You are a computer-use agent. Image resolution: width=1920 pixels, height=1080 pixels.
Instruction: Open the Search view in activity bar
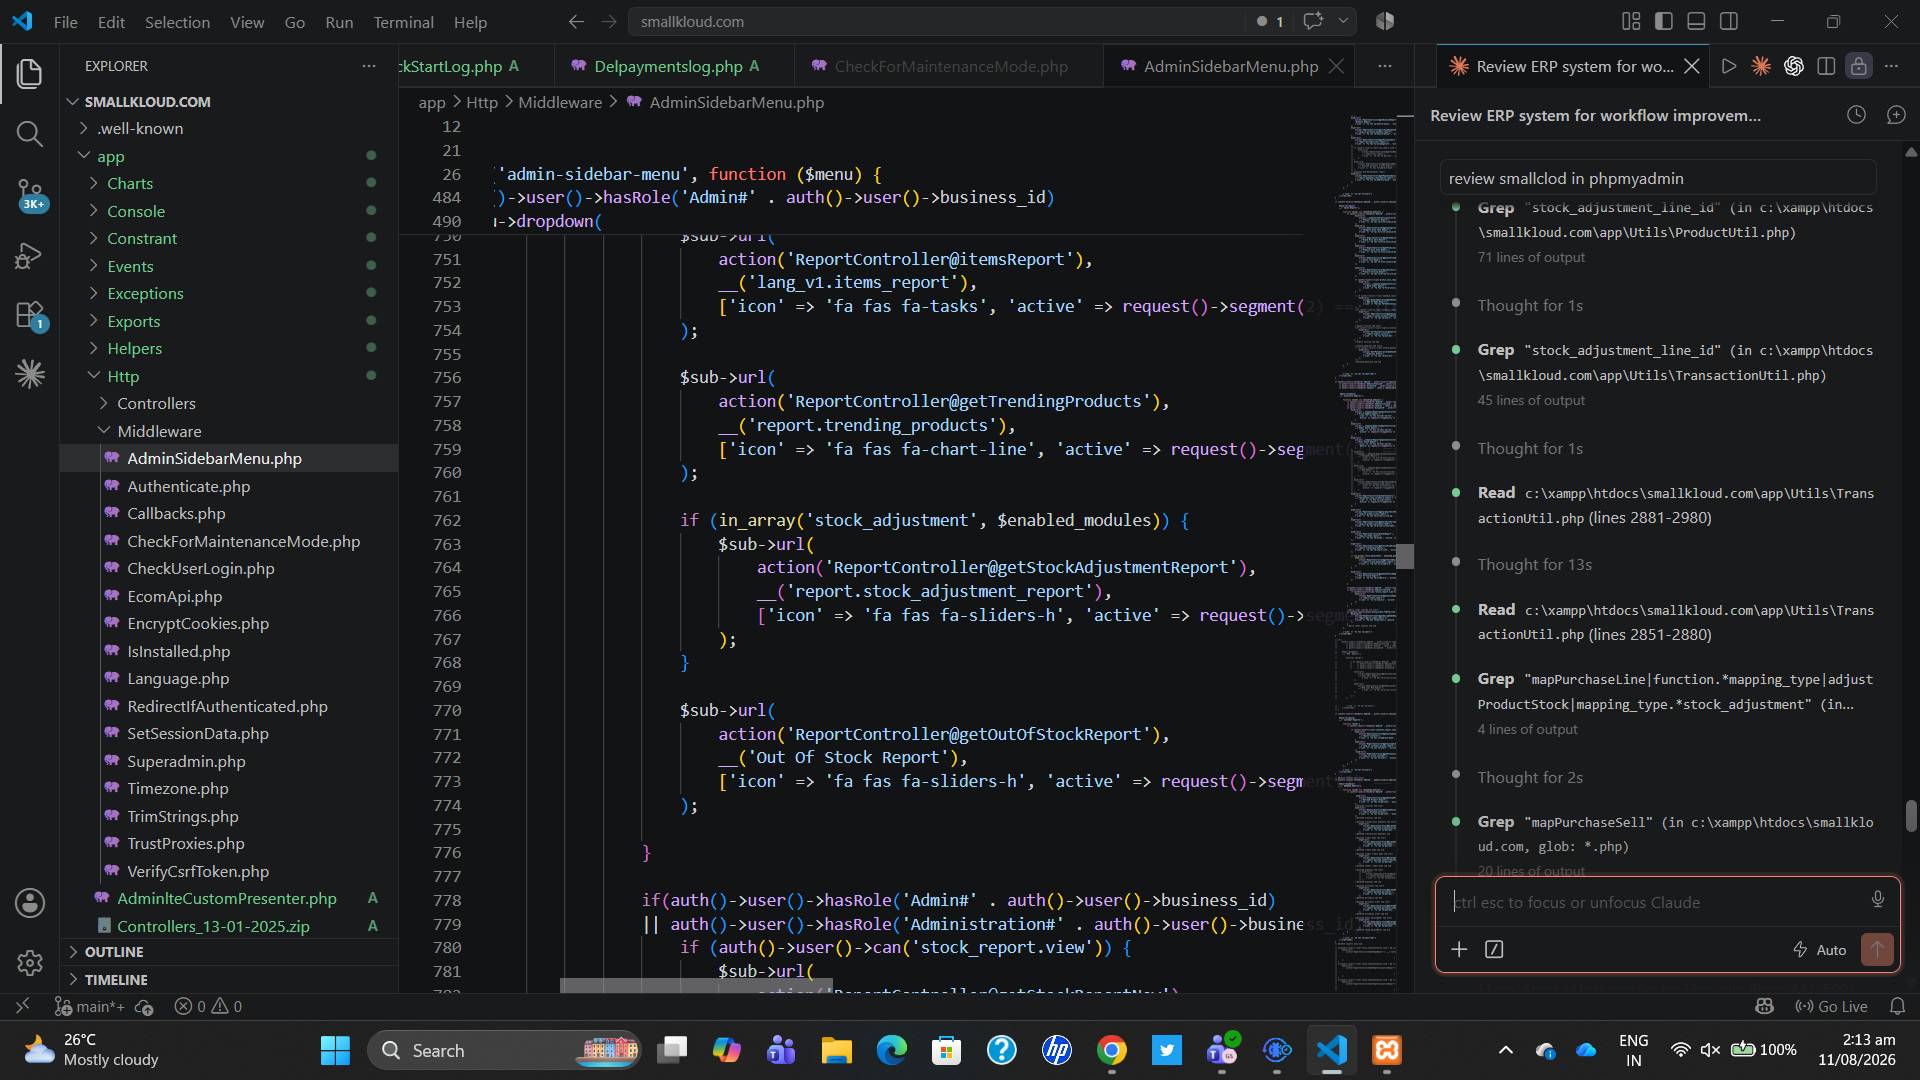(30, 134)
